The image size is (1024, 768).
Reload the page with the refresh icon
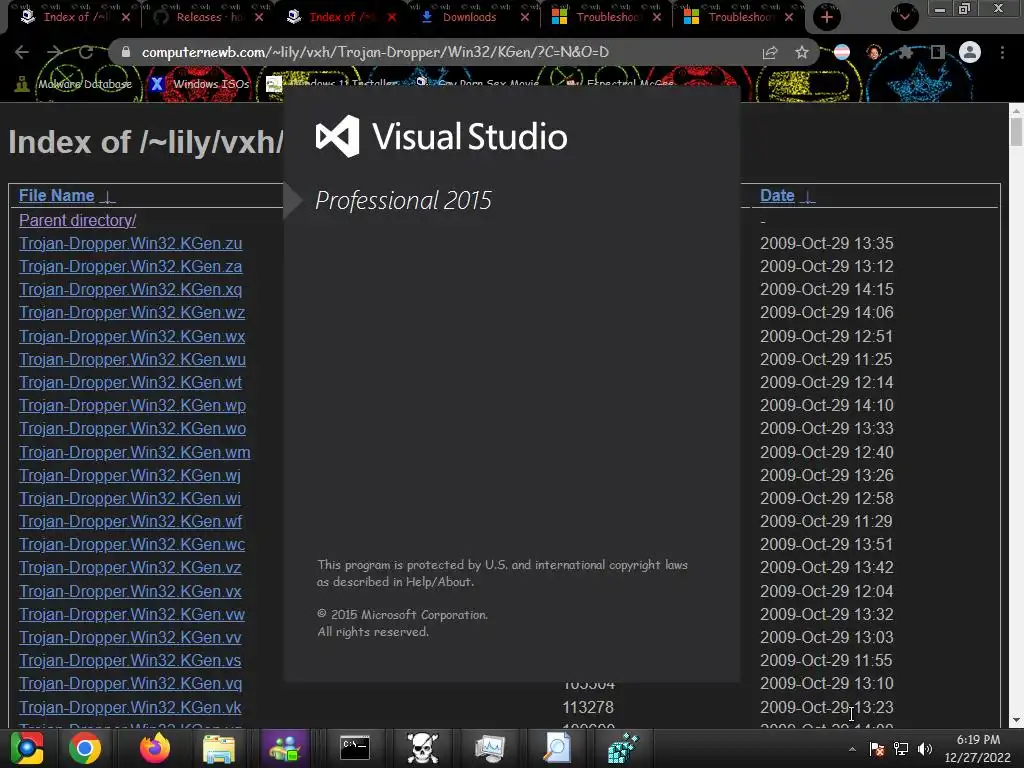(x=86, y=52)
